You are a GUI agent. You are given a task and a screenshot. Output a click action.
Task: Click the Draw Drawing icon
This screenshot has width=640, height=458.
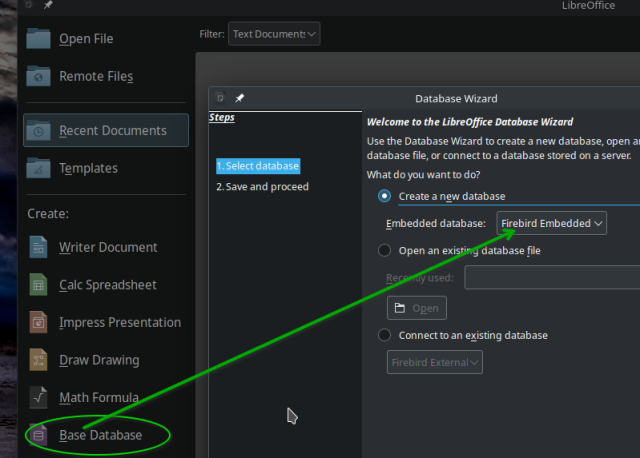[x=39, y=360]
